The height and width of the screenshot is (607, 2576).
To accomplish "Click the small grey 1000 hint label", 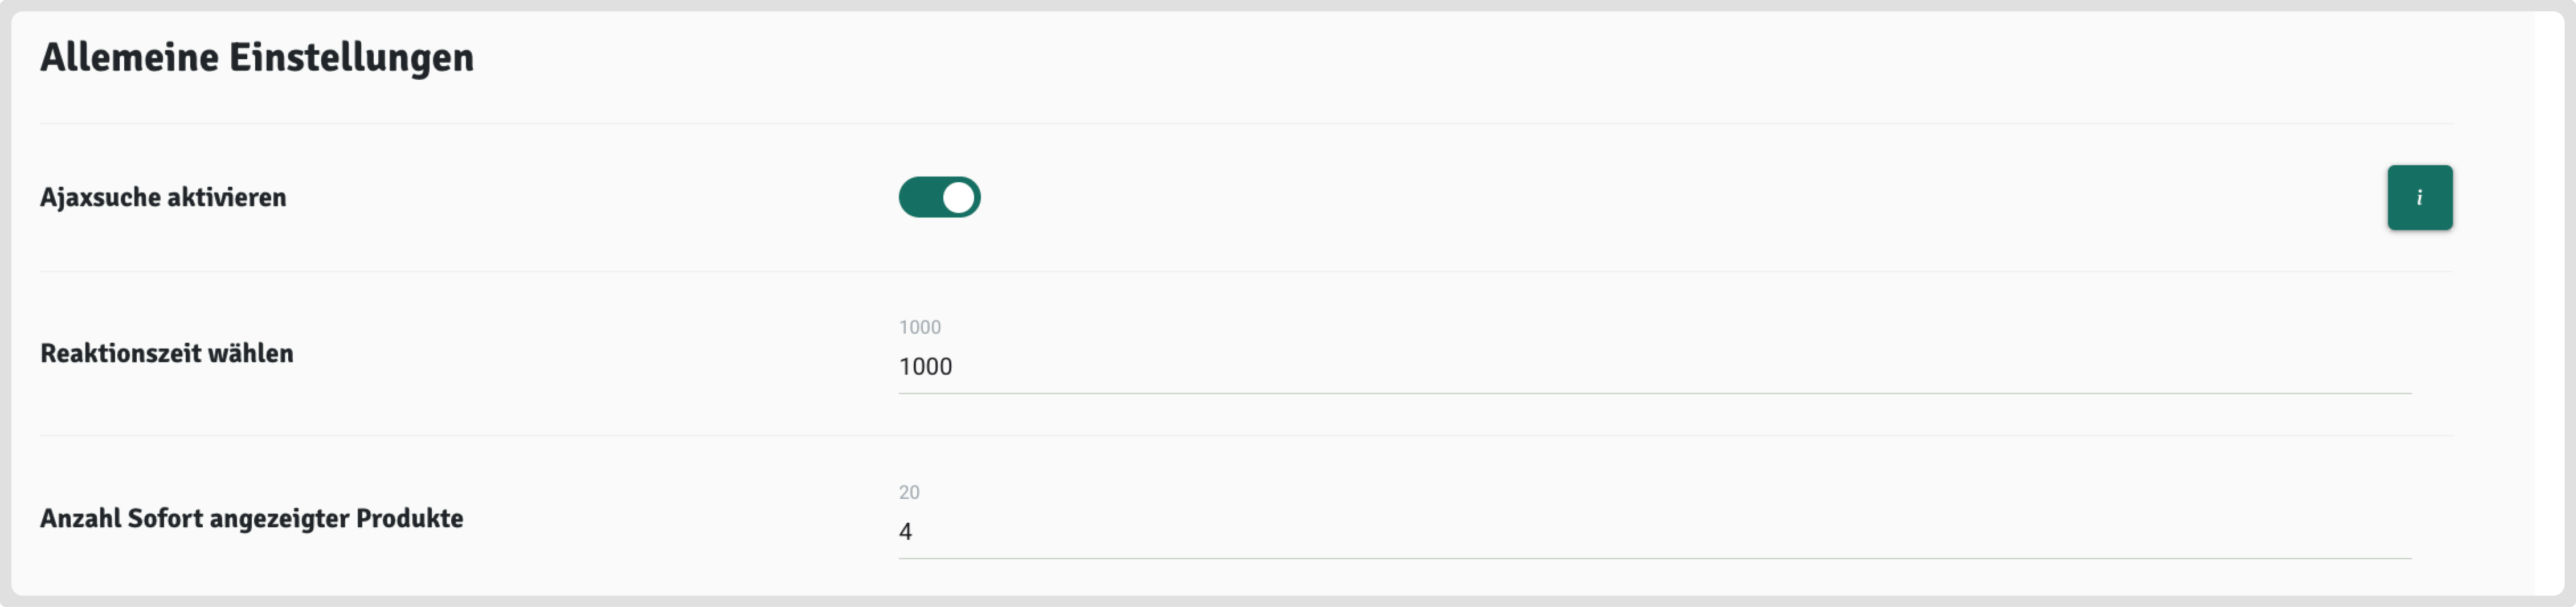I will click(919, 327).
